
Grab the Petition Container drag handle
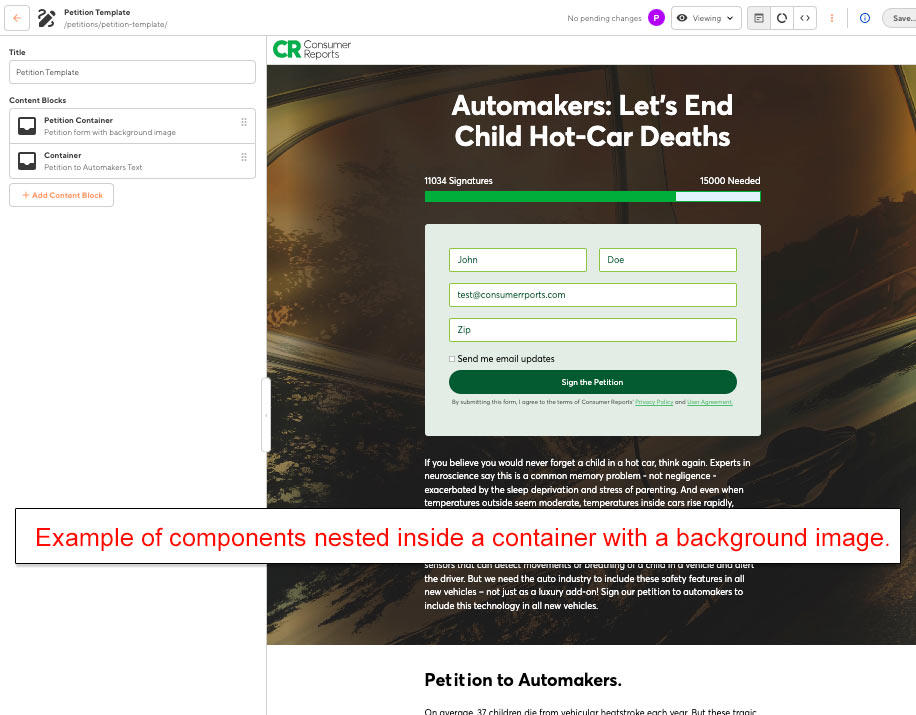[x=244, y=122]
